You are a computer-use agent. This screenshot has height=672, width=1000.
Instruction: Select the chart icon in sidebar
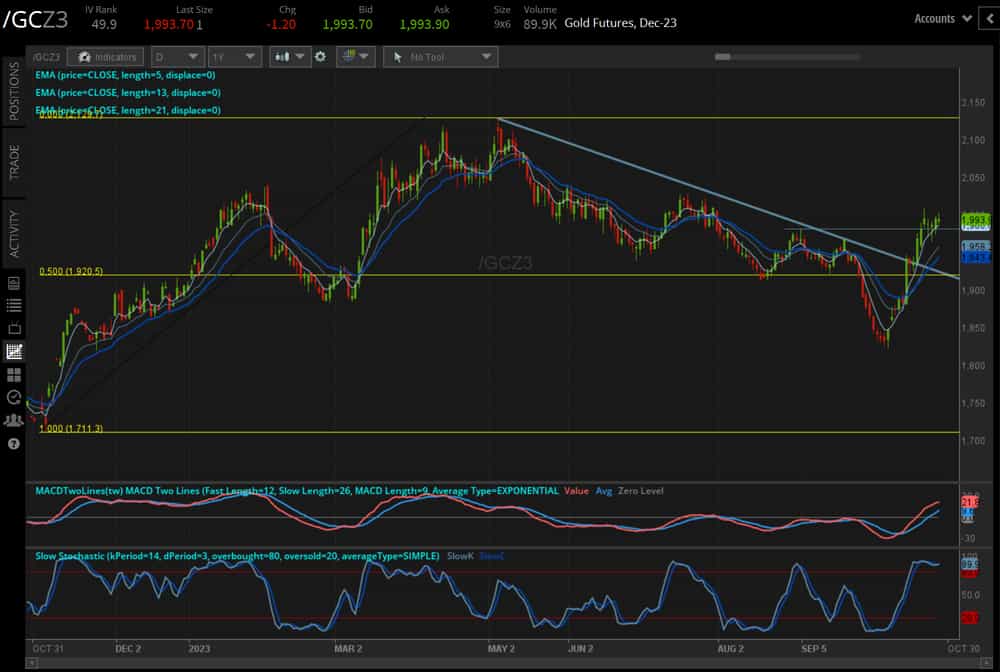pyautogui.click(x=14, y=352)
